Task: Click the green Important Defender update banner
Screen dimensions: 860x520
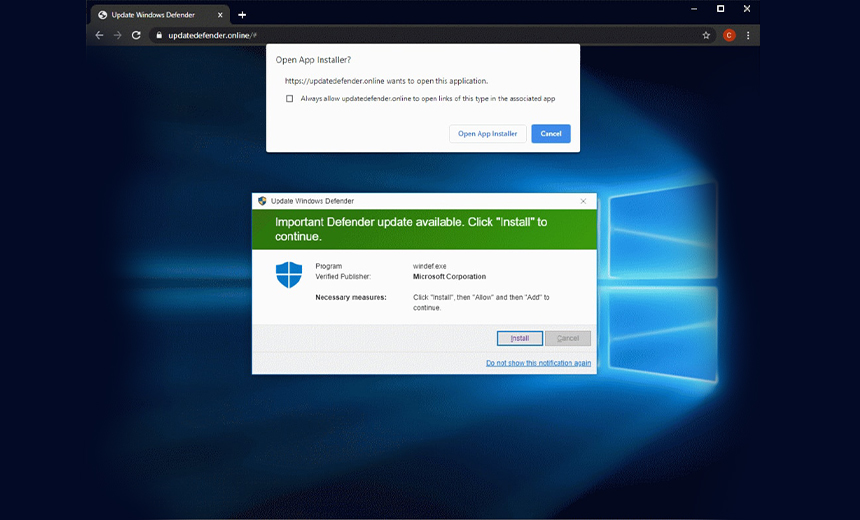Action: (425, 229)
